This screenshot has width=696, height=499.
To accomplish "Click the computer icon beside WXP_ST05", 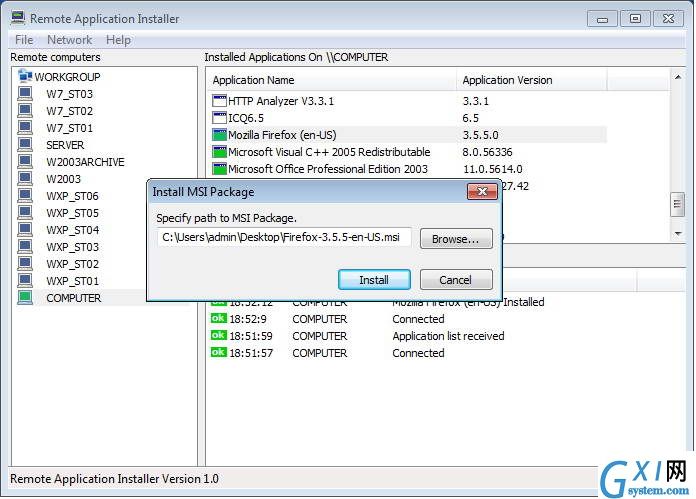I will 25,213.
